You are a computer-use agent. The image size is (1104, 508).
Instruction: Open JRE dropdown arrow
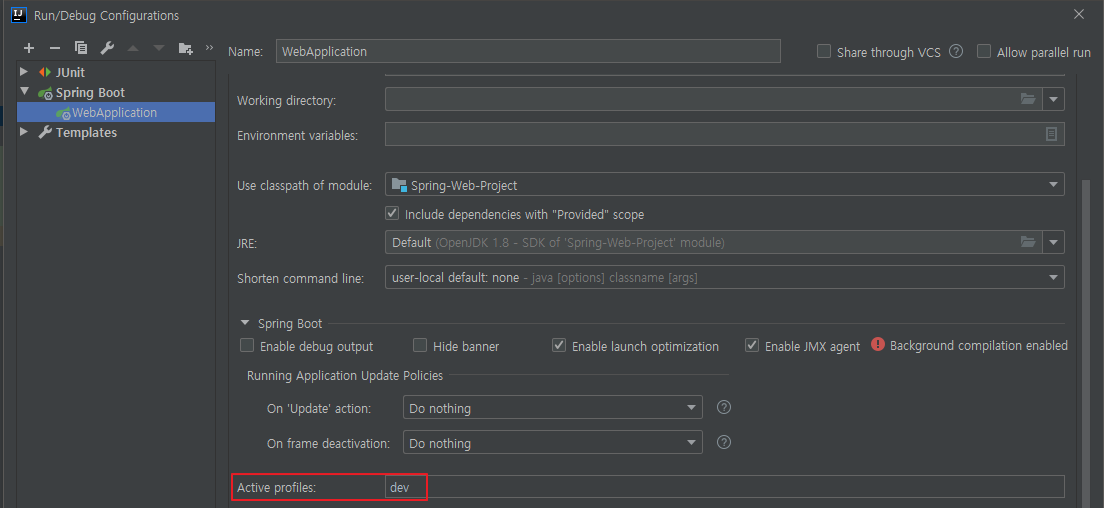tap(1053, 242)
